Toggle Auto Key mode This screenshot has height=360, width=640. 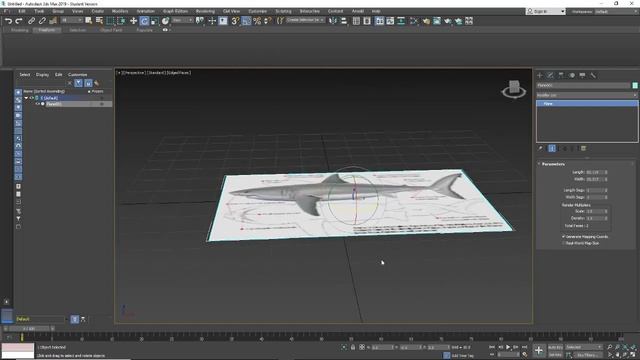pos(555,347)
